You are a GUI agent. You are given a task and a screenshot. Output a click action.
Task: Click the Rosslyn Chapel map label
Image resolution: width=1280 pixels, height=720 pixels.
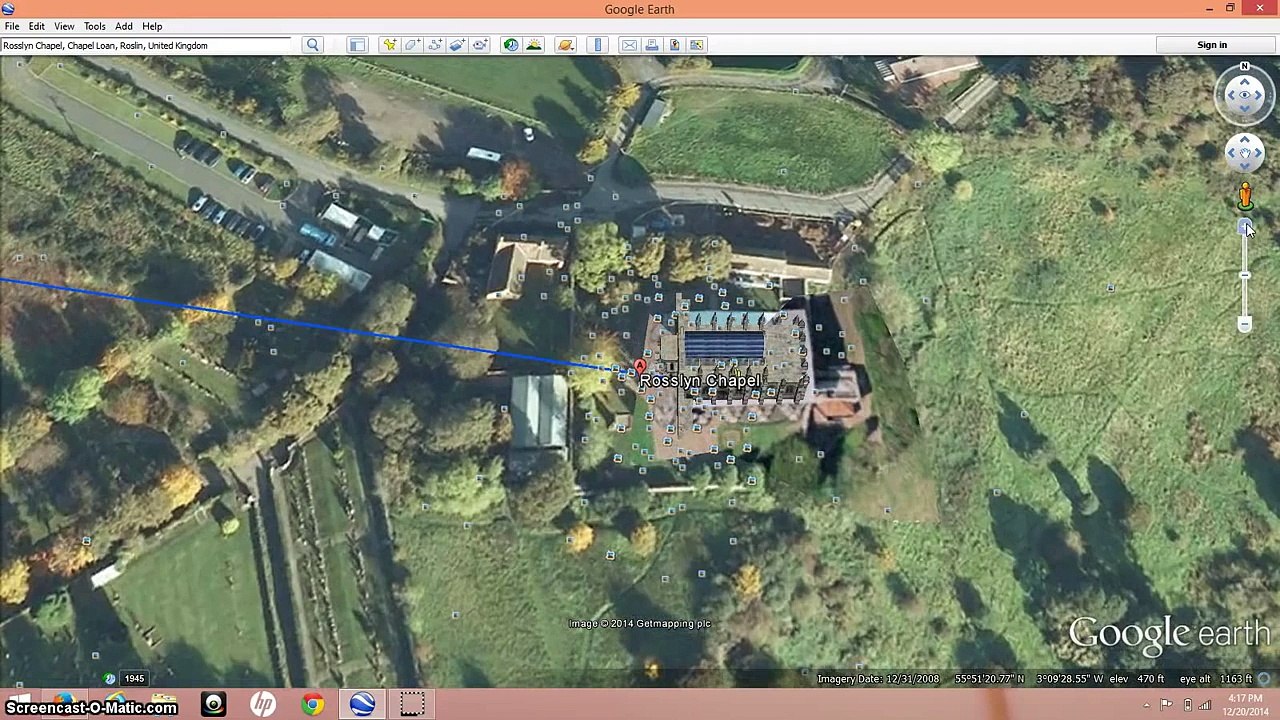click(x=700, y=381)
